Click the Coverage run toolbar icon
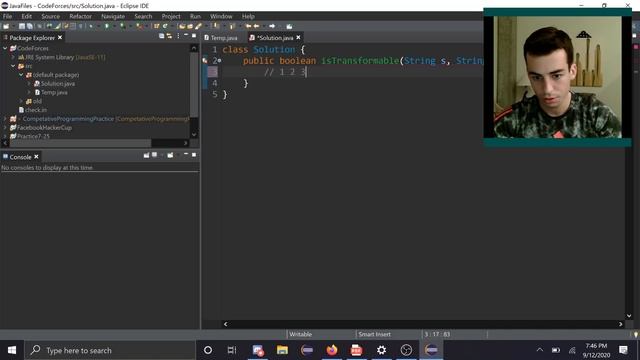The image size is (640, 360). click(x=122, y=26)
